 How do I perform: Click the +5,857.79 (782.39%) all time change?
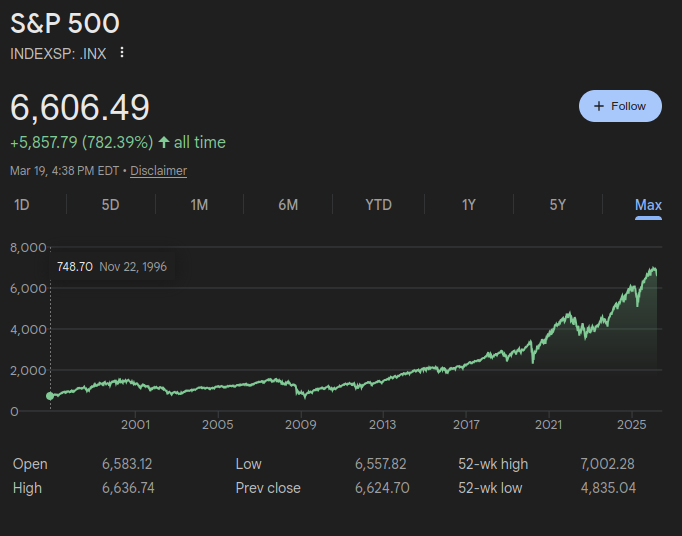pyautogui.click(x=118, y=142)
